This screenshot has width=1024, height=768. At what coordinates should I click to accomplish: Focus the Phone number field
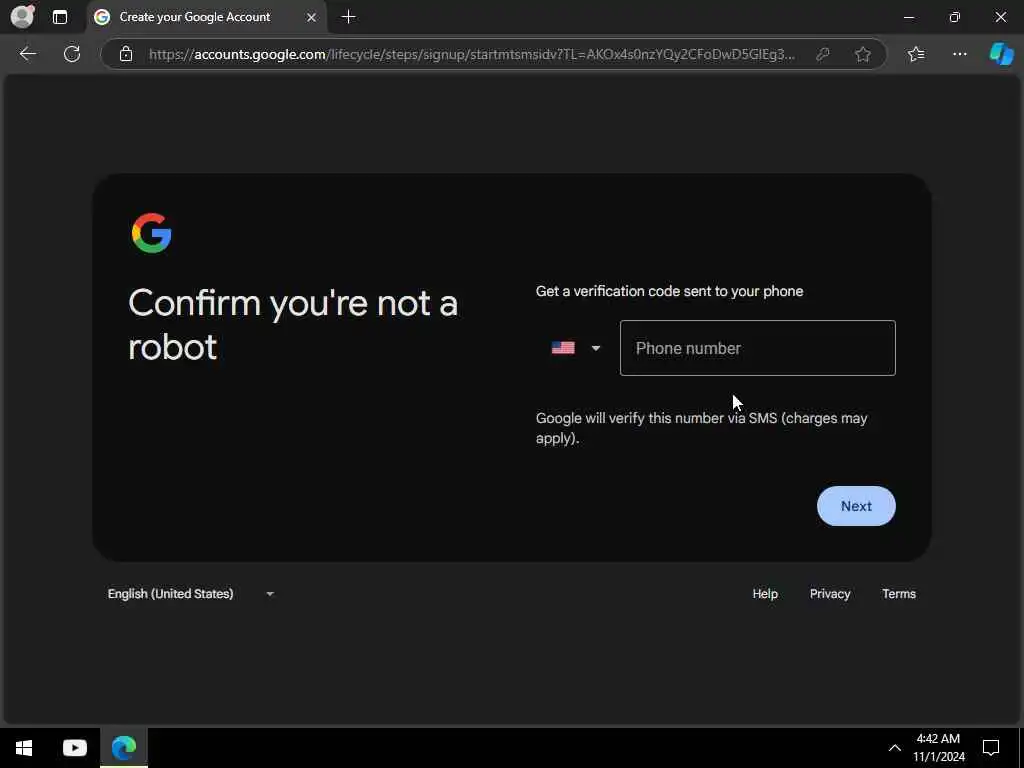click(x=758, y=348)
